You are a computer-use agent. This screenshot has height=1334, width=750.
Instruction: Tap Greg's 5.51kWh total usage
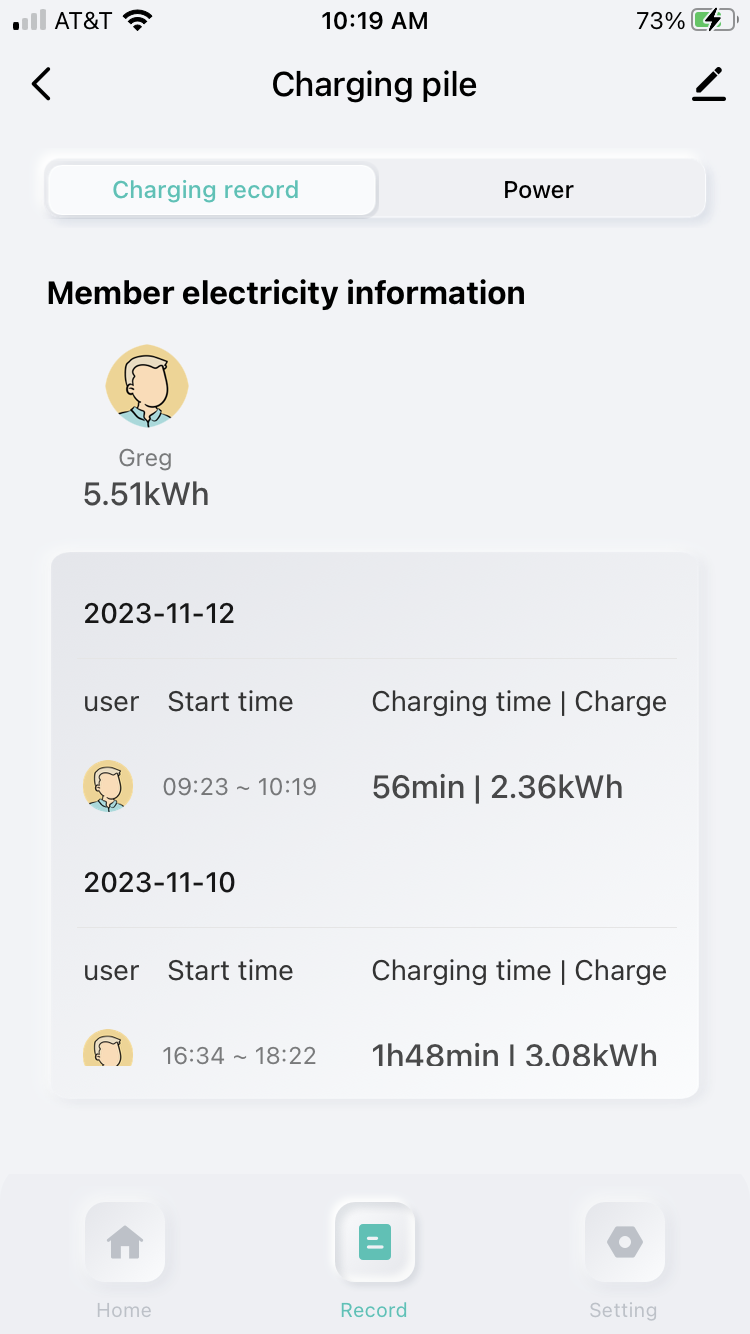coord(146,494)
